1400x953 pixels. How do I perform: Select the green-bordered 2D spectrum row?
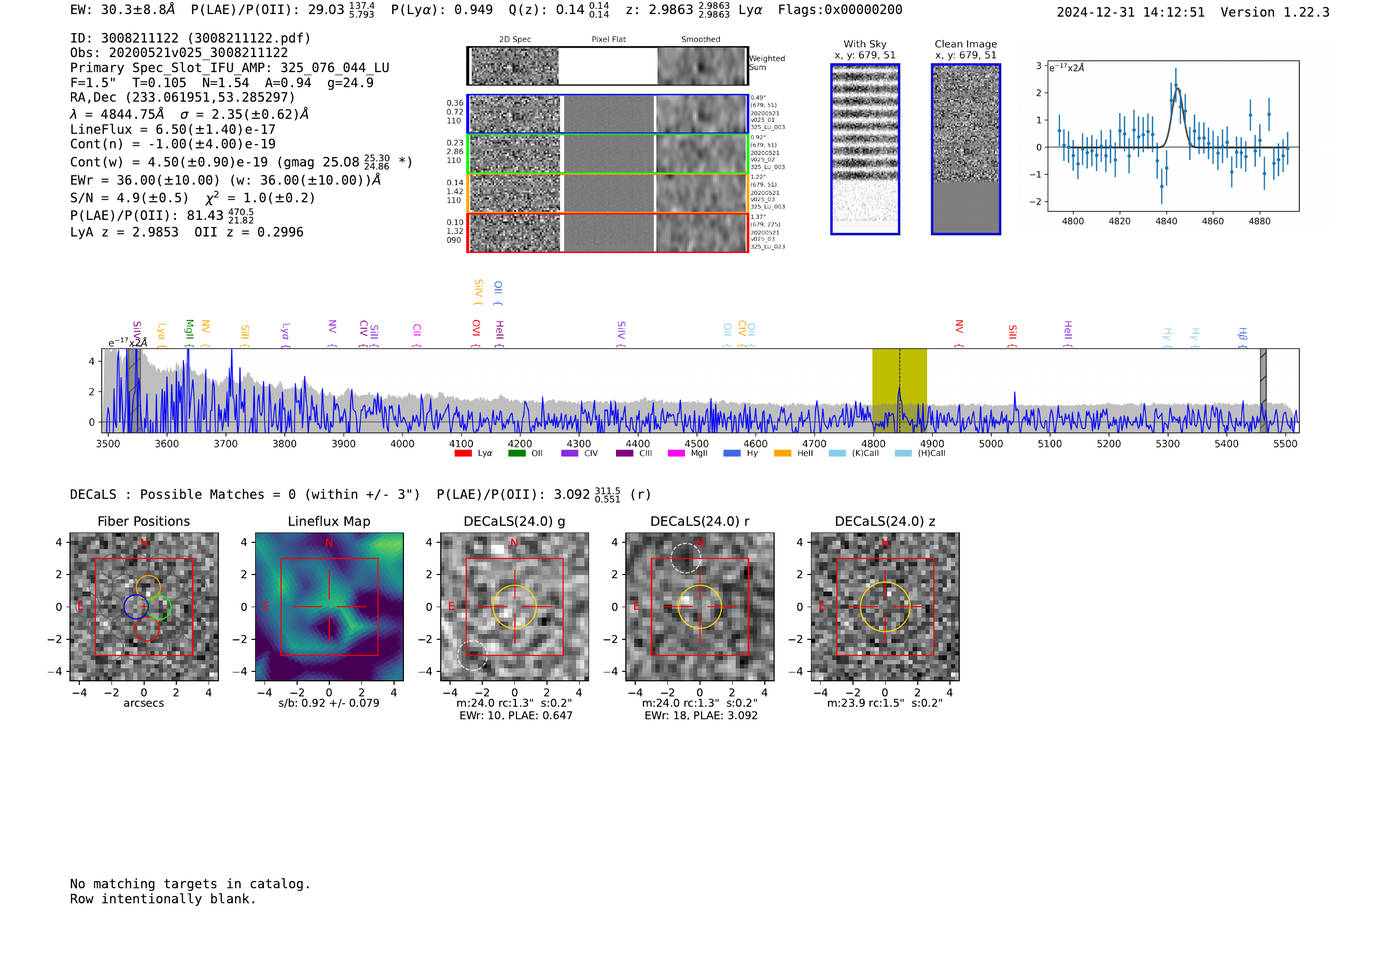point(607,154)
